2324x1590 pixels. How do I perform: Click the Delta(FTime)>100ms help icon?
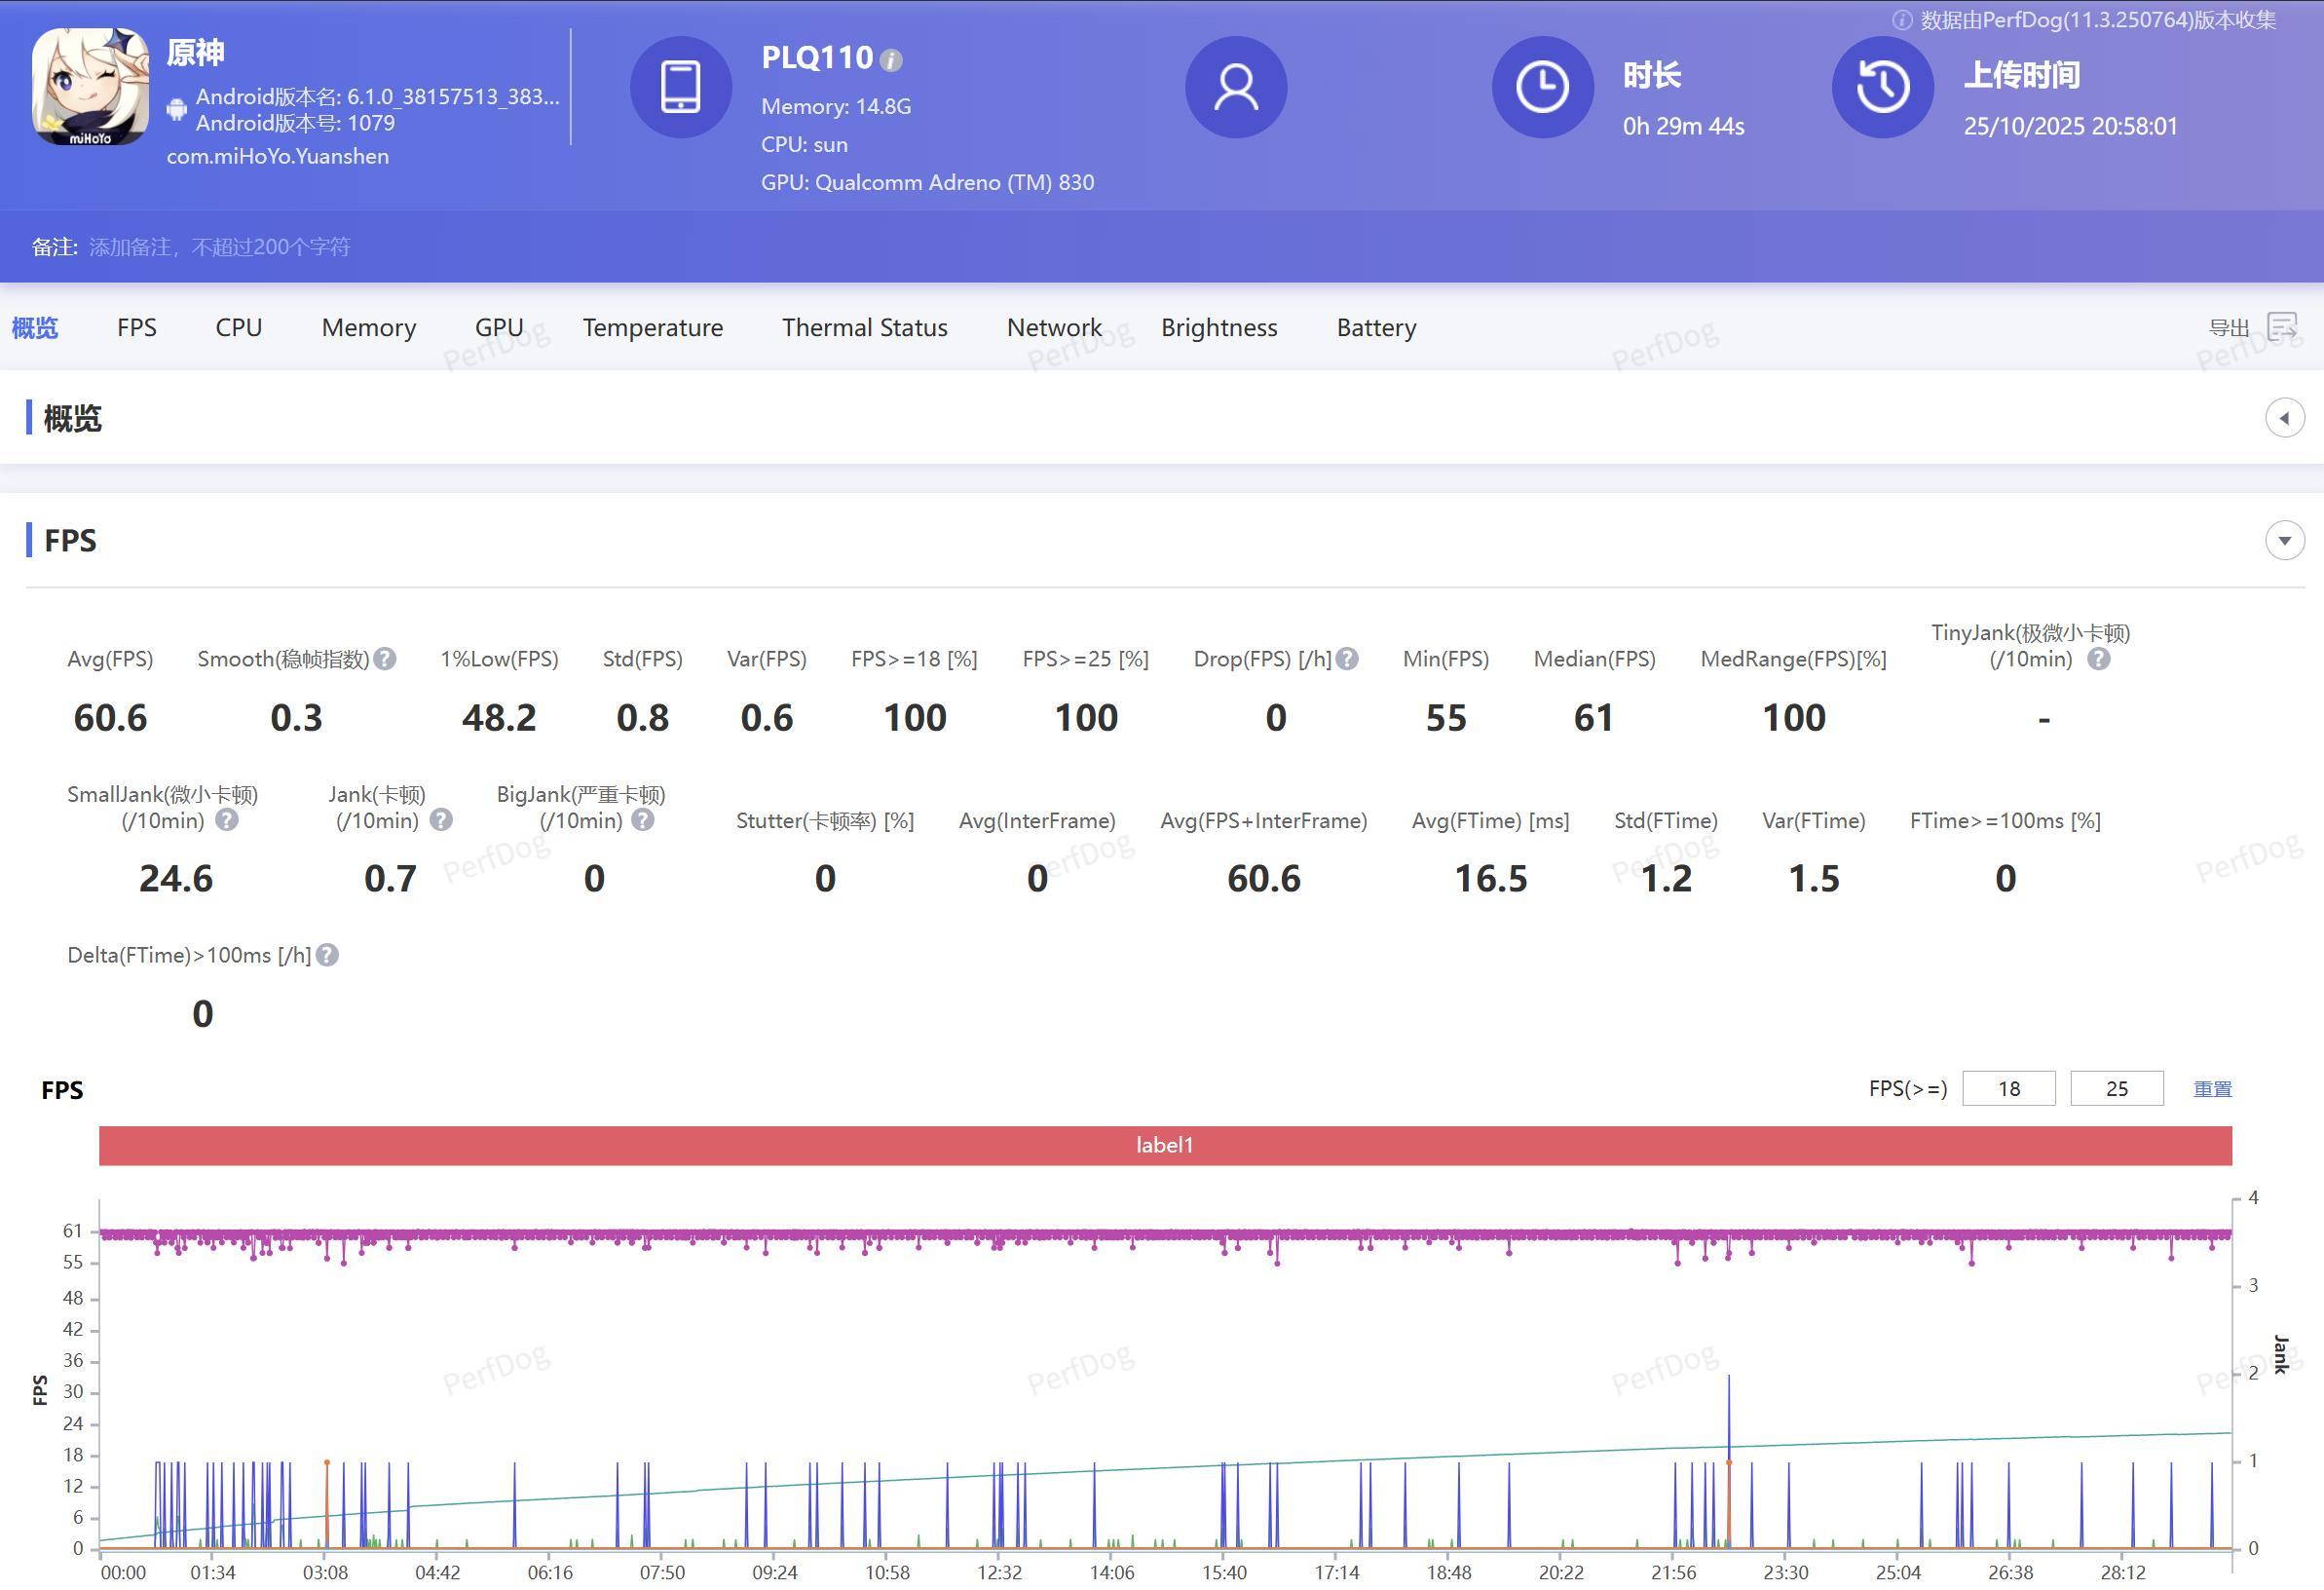(327, 955)
